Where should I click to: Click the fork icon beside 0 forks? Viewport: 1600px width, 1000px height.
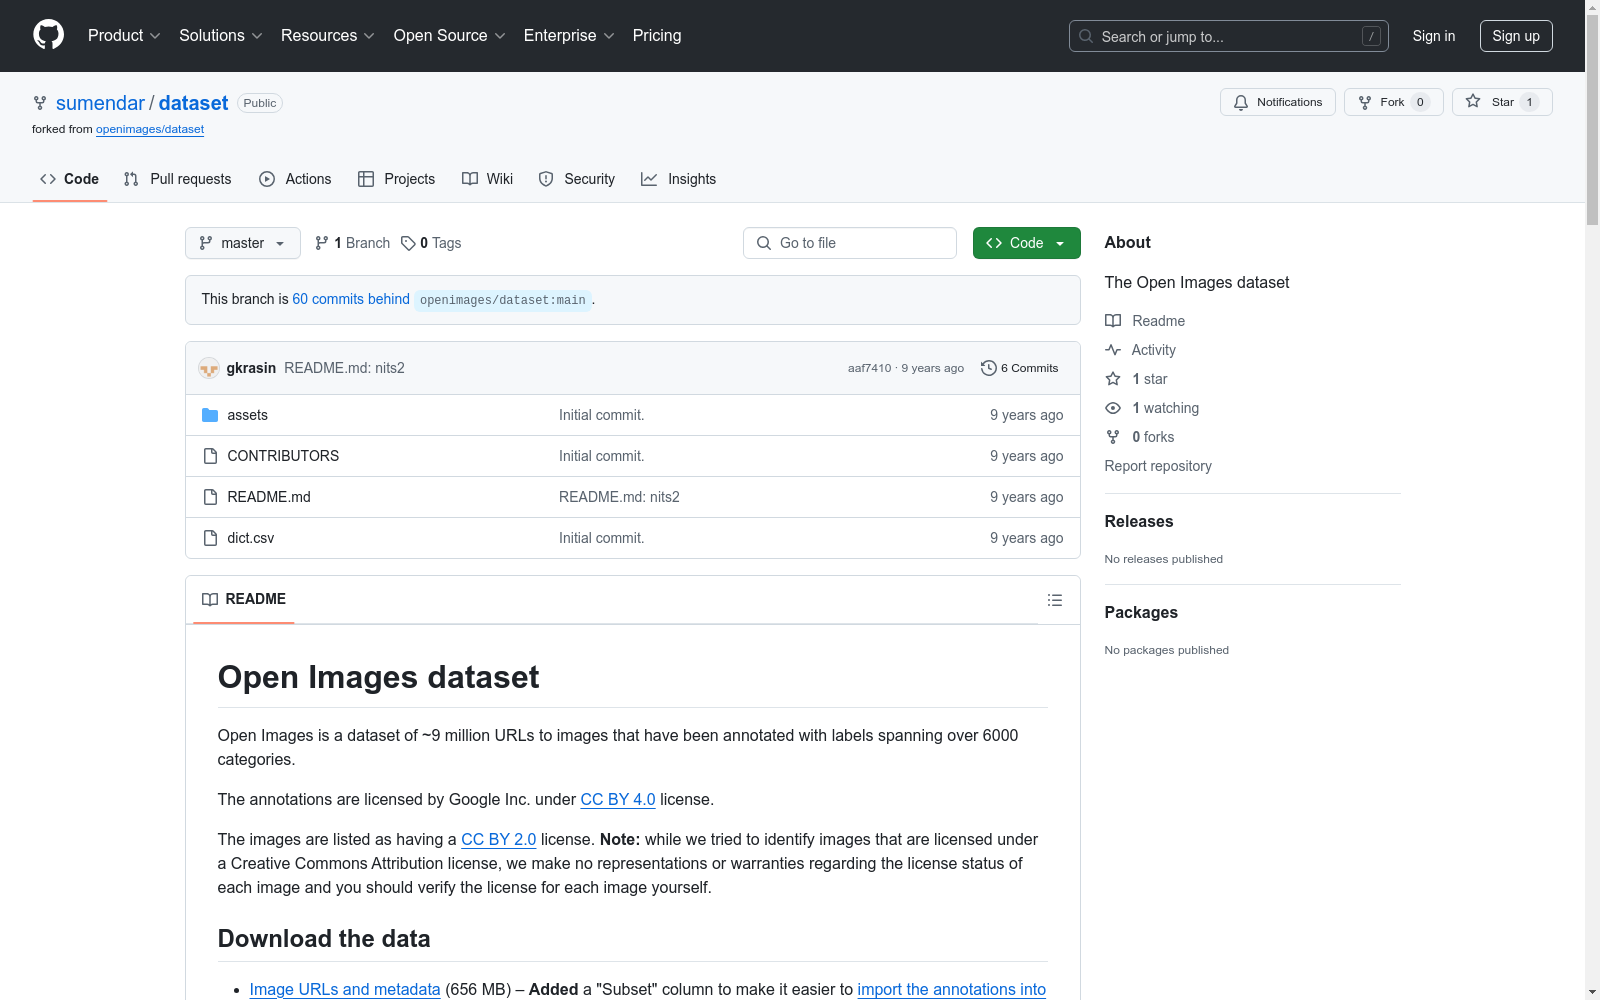coord(1113,437)
